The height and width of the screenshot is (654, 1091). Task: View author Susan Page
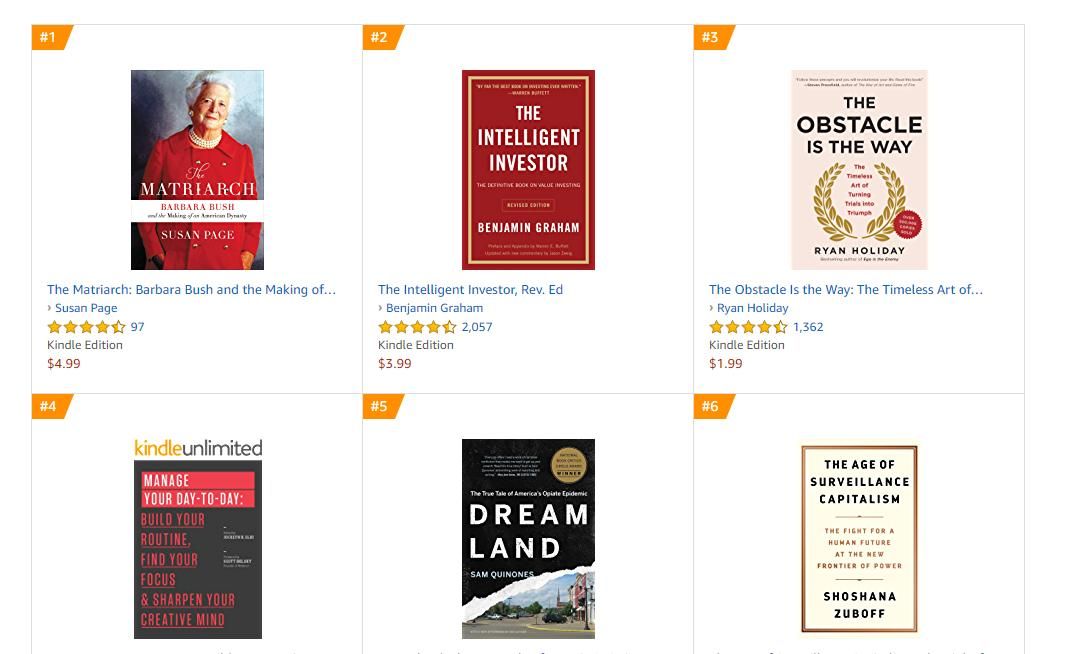click(x=86, y=308)
